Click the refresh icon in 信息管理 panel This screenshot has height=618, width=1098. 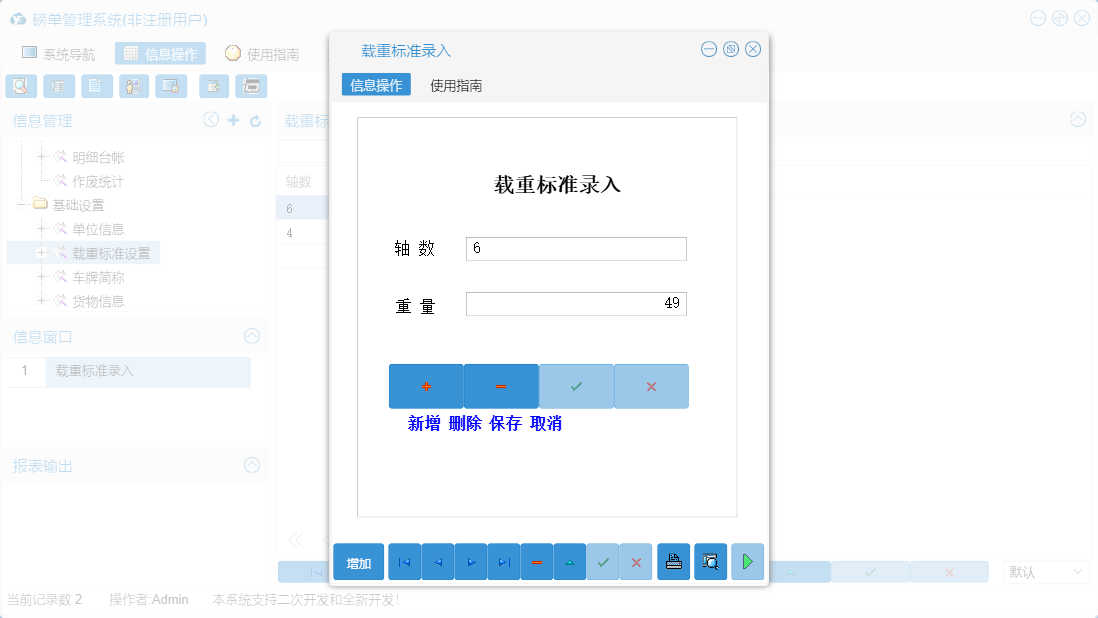coord(258,120)
